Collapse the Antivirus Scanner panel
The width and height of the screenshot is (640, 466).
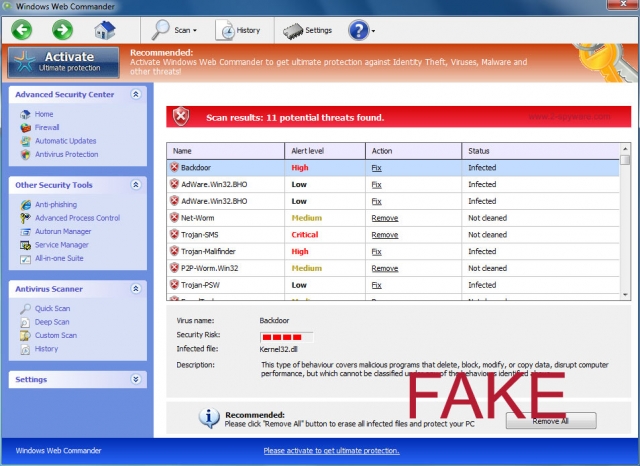tap(136, 289)
